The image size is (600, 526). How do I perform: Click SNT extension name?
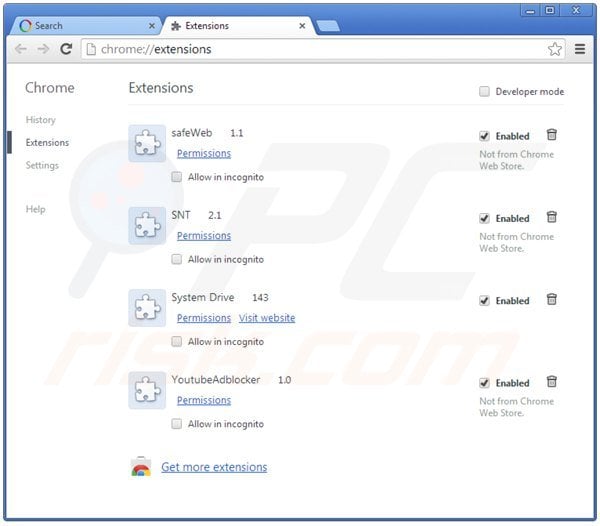click(181, 215)
